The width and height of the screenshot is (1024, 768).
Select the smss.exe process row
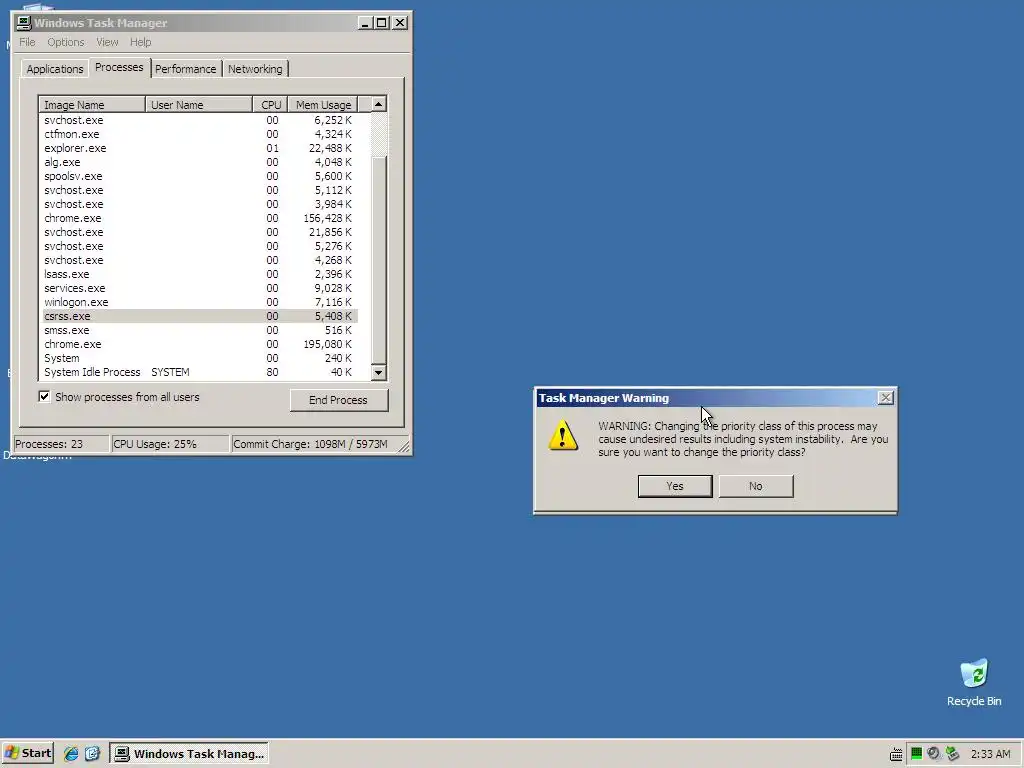199,330
